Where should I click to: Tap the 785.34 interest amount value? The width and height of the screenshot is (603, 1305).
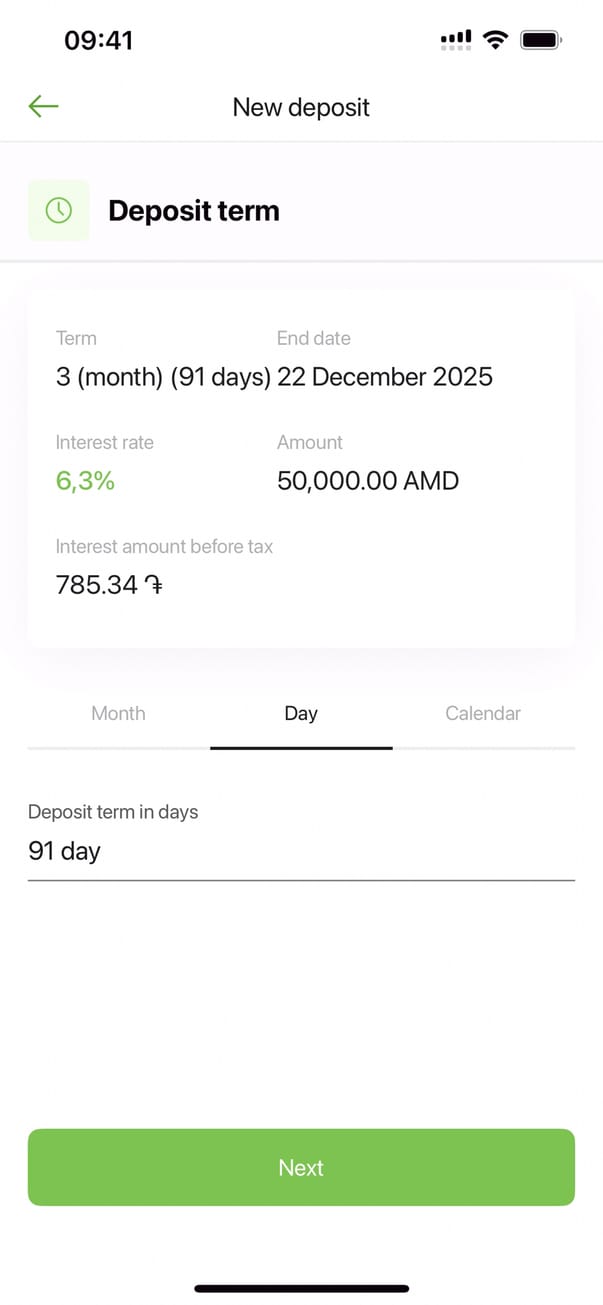point(97,585)
